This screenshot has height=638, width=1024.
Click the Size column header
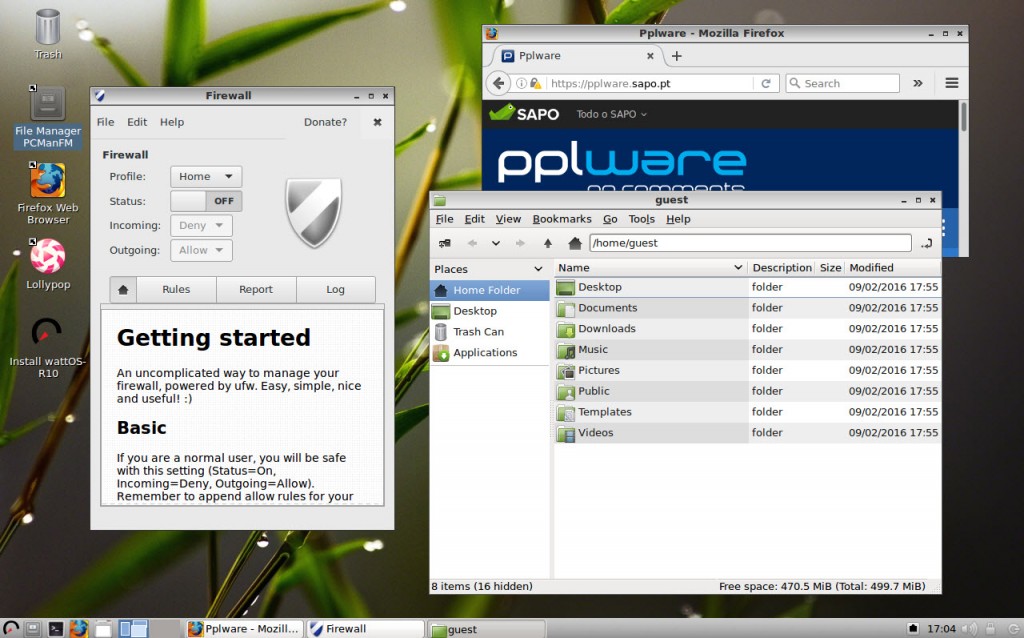(830, 268)
